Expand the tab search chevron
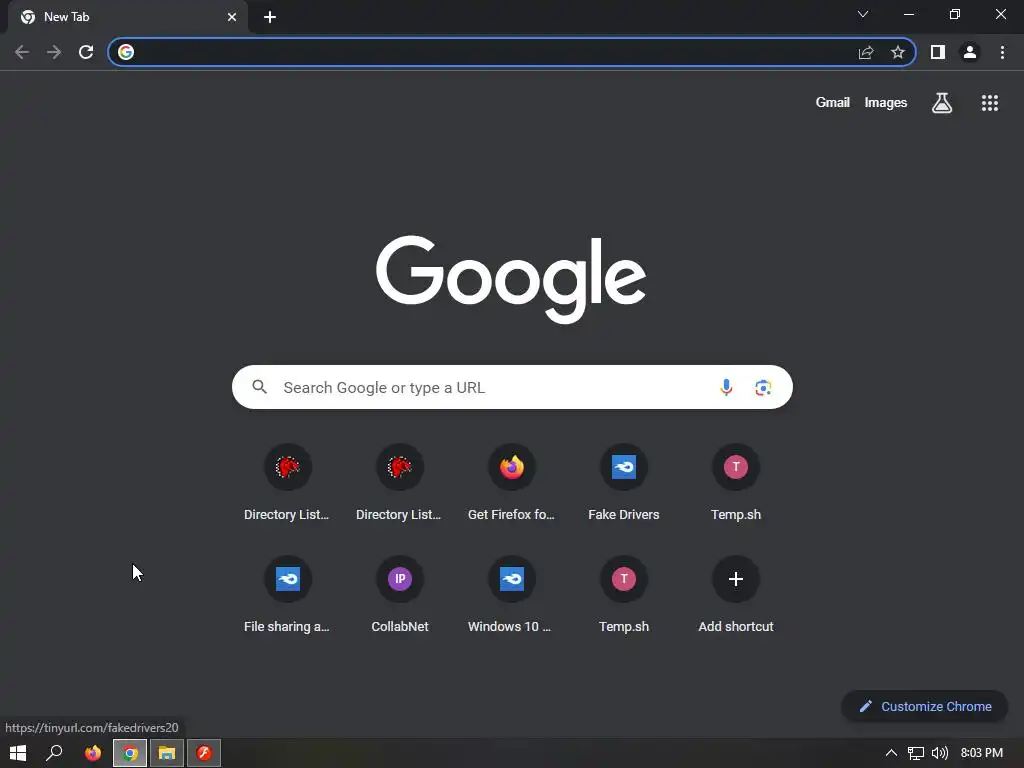The width and height of the screenshot is (1024, 768). click(863, 14)
